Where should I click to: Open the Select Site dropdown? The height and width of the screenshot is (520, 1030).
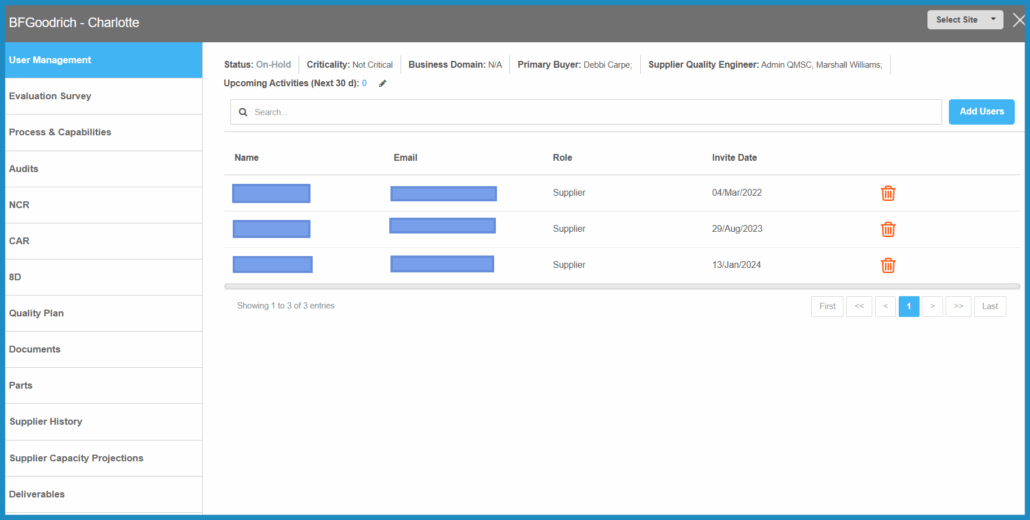(x=964, y=20)
